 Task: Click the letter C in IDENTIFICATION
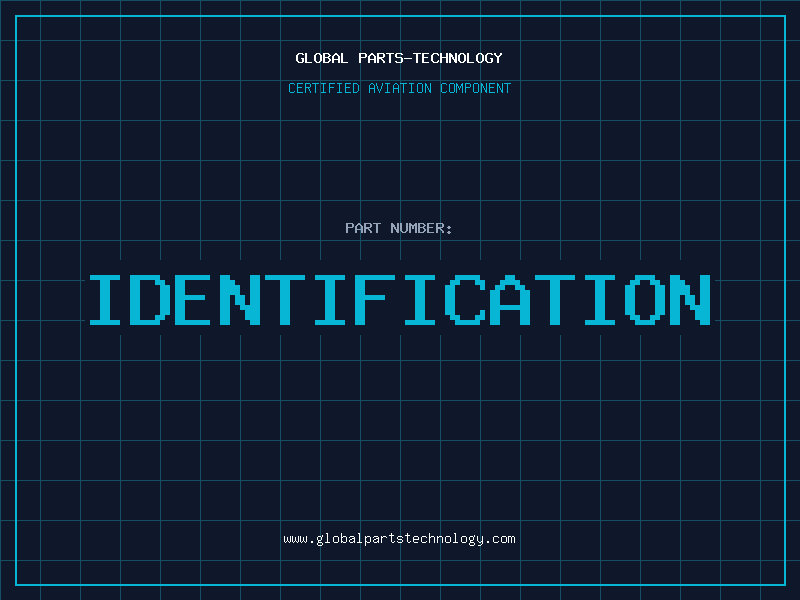466,299
